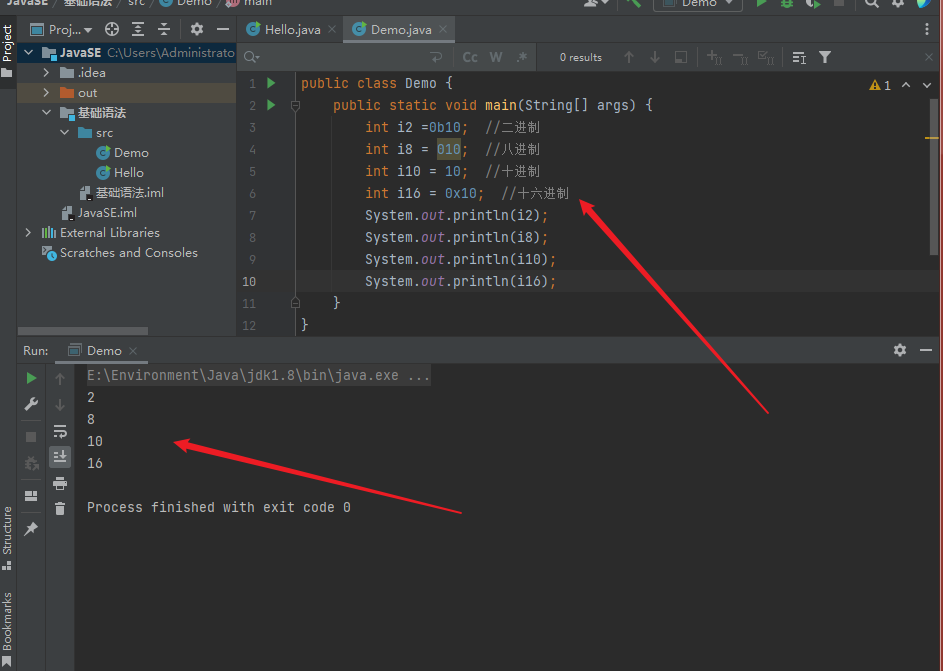Click Expand All icon in Project toolbar

138,29
